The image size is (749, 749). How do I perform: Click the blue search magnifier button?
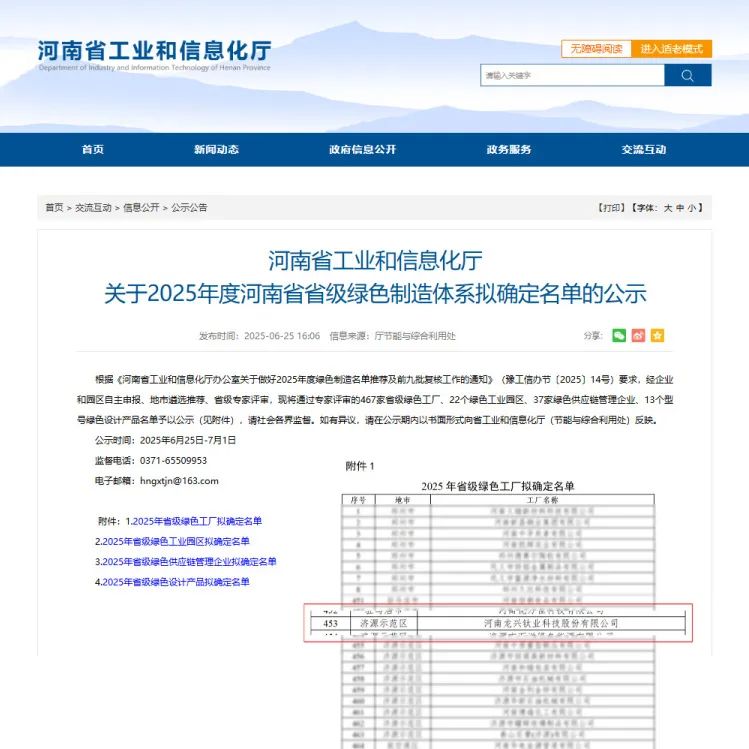click(x=687, y=75)
